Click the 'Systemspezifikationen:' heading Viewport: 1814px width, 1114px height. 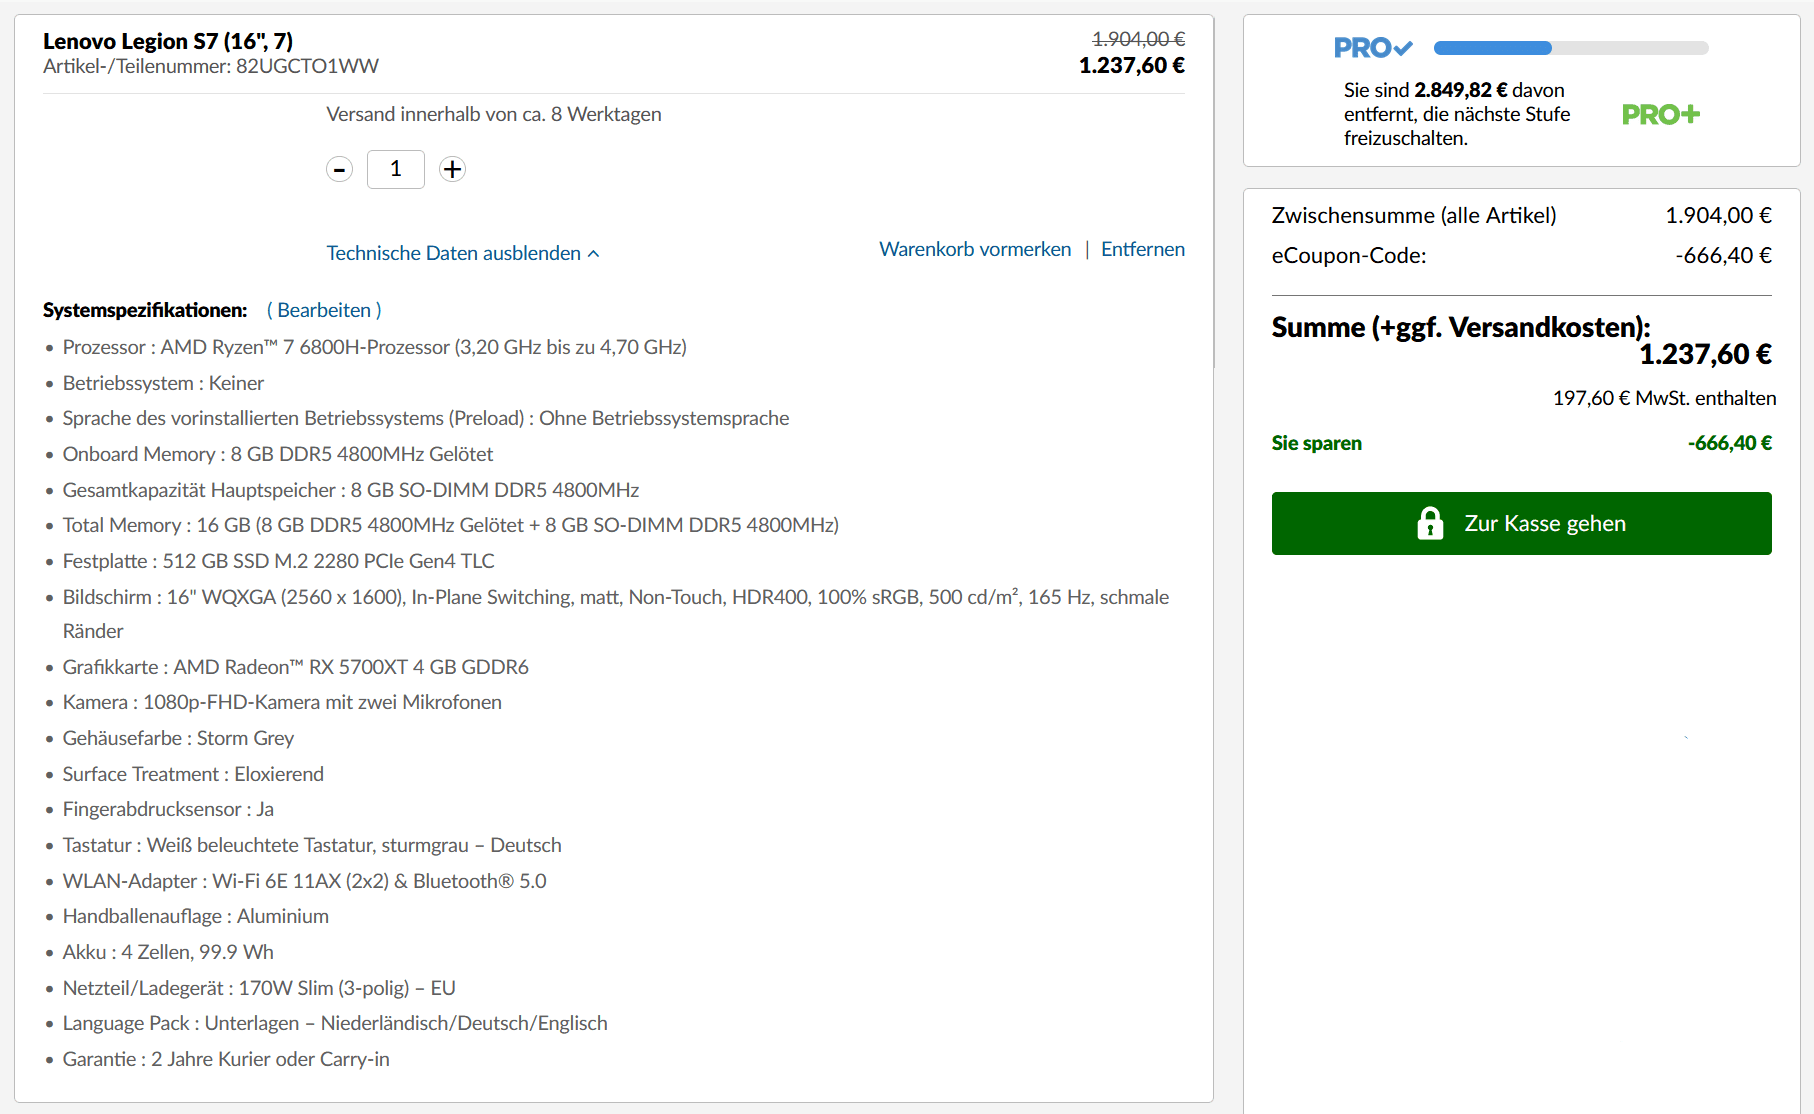(x=145, y=310)
